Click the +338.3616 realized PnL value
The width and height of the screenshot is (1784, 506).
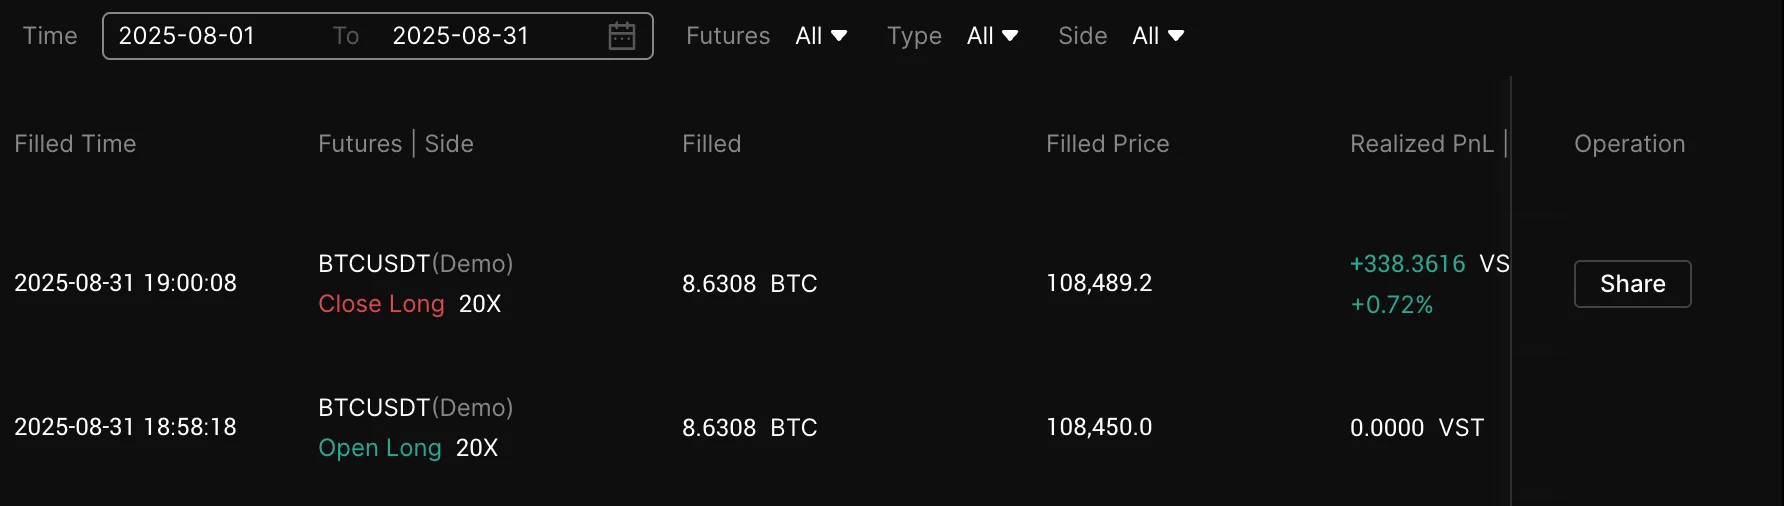(x=1407, y=264)
